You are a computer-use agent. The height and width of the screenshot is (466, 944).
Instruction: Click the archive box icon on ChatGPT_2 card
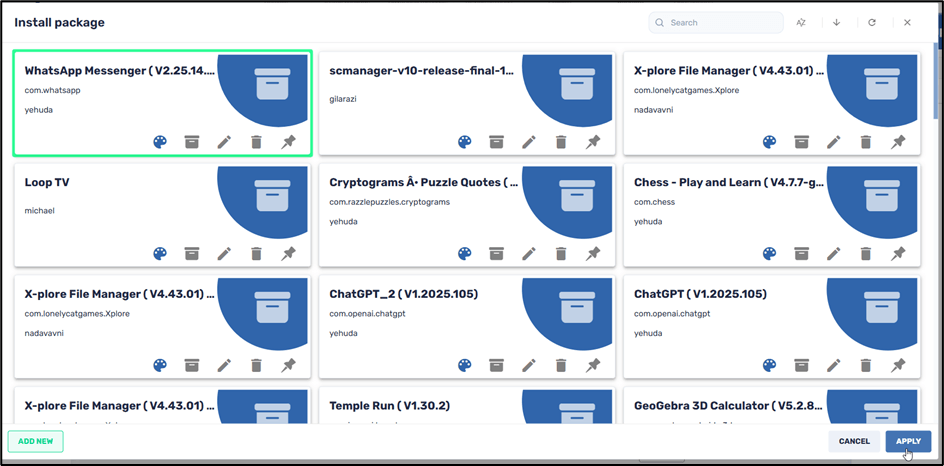click(497, 366)
